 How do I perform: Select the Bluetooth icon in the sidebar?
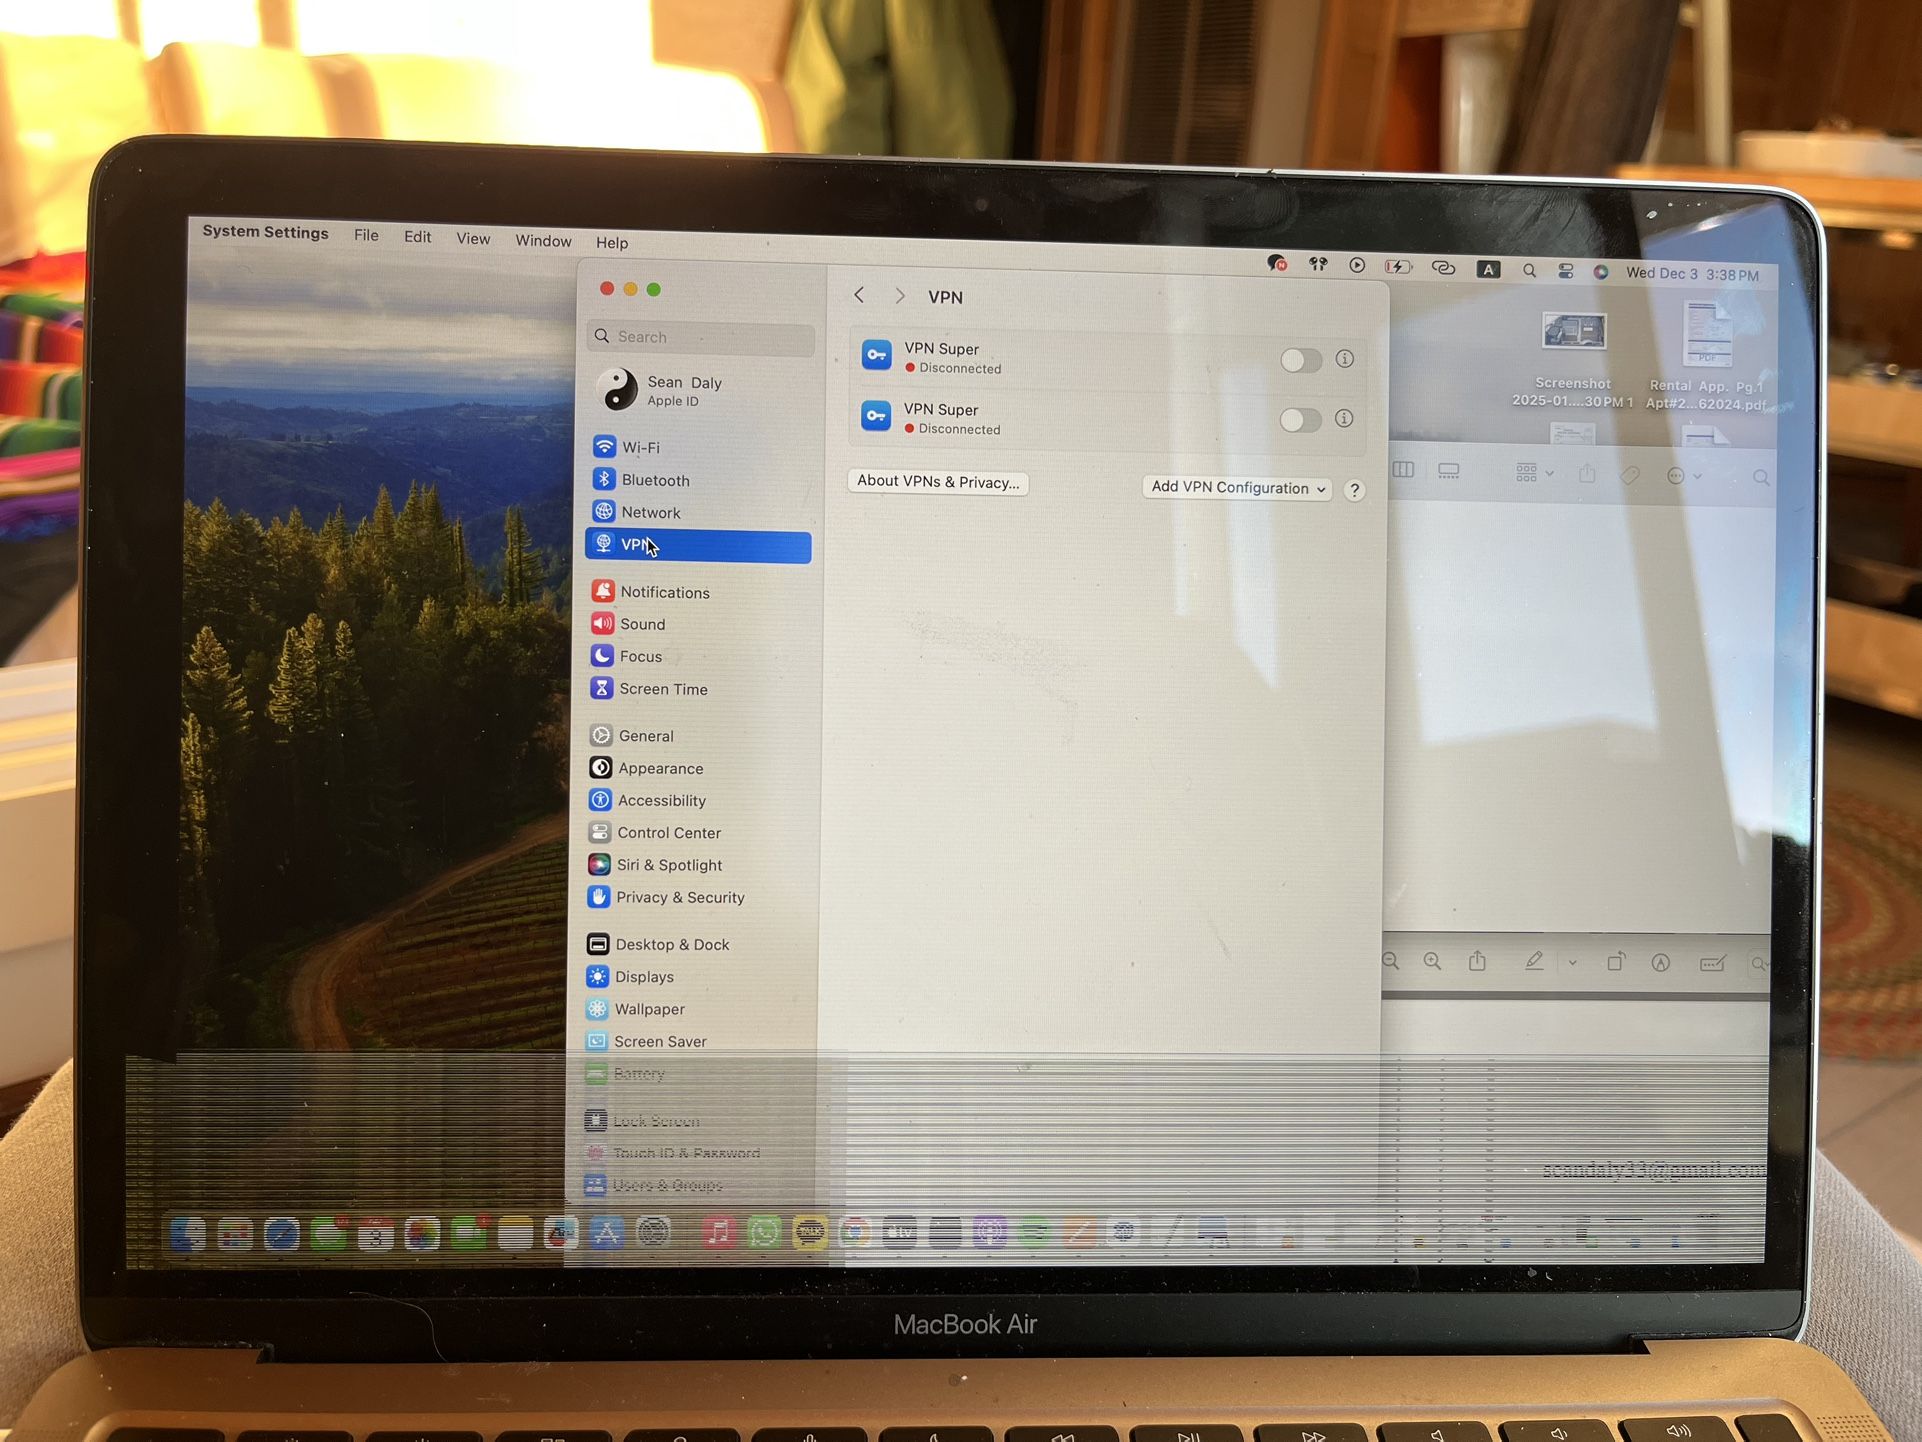pos(604,479)
